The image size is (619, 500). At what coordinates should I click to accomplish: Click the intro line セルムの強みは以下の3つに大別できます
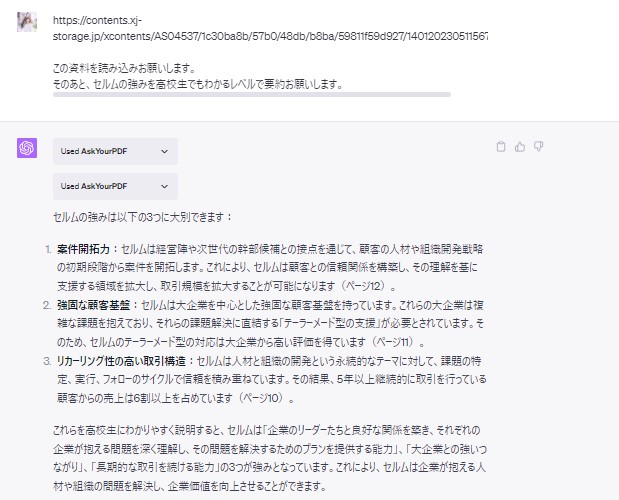coord(142,216)
